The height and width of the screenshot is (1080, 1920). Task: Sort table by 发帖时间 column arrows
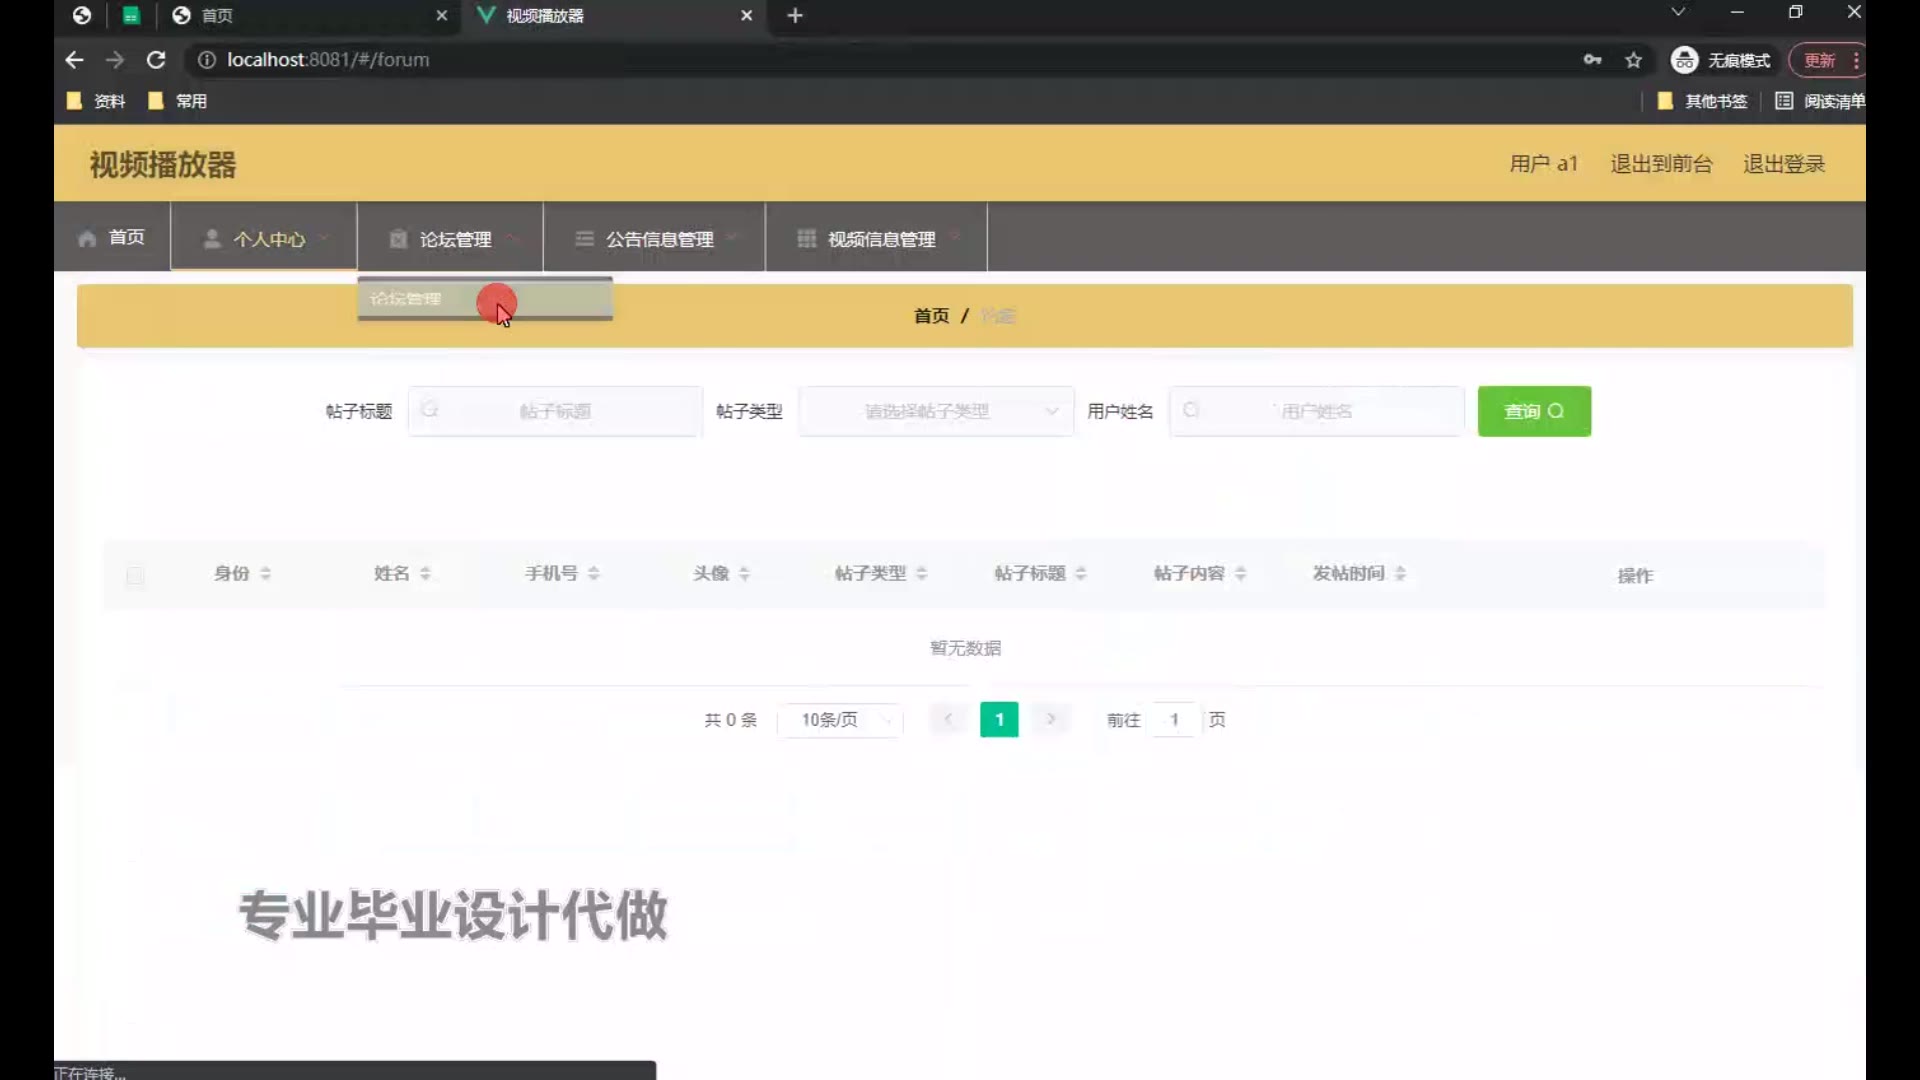(1400, 573)
